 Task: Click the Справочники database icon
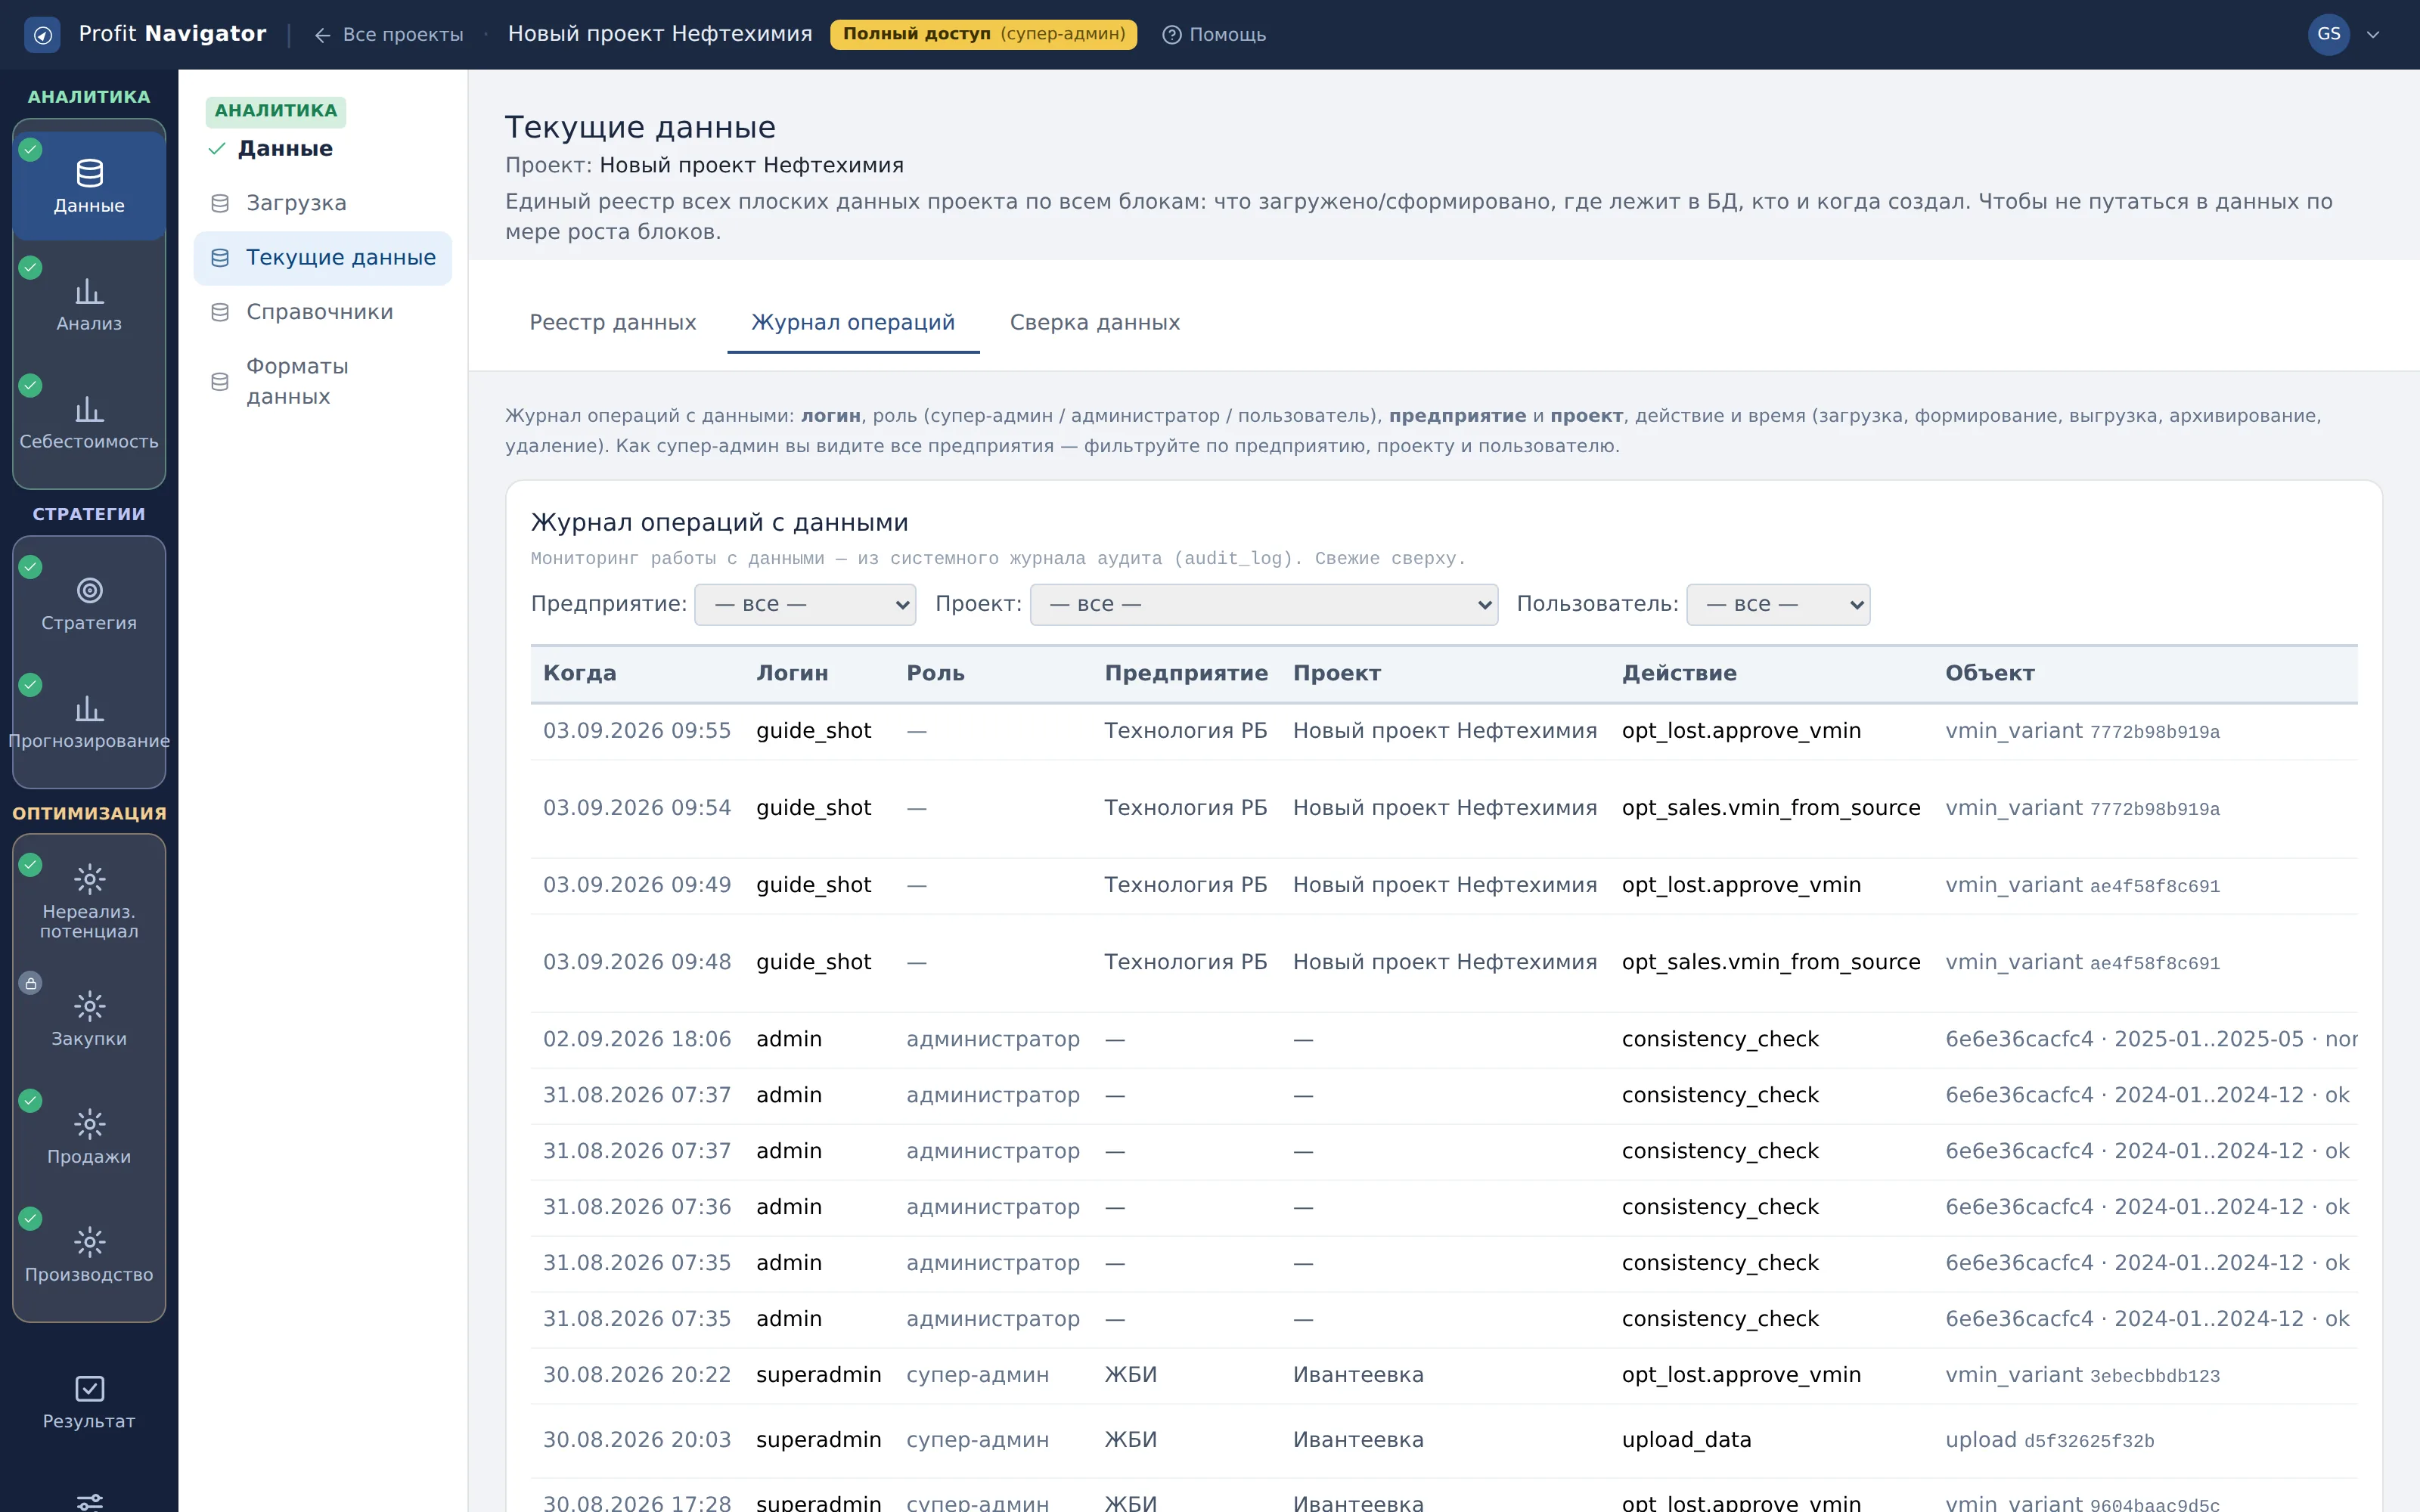(x=220, y=312)
